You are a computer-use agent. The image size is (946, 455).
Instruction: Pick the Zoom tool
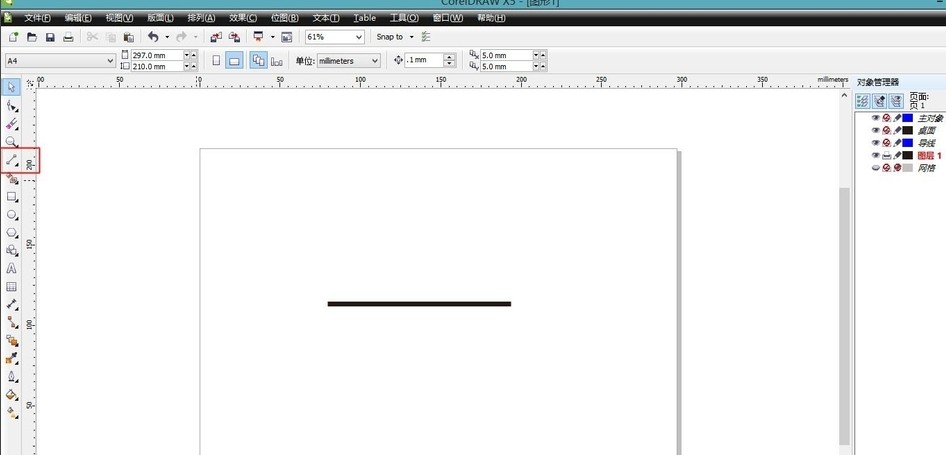click(11, 142)
